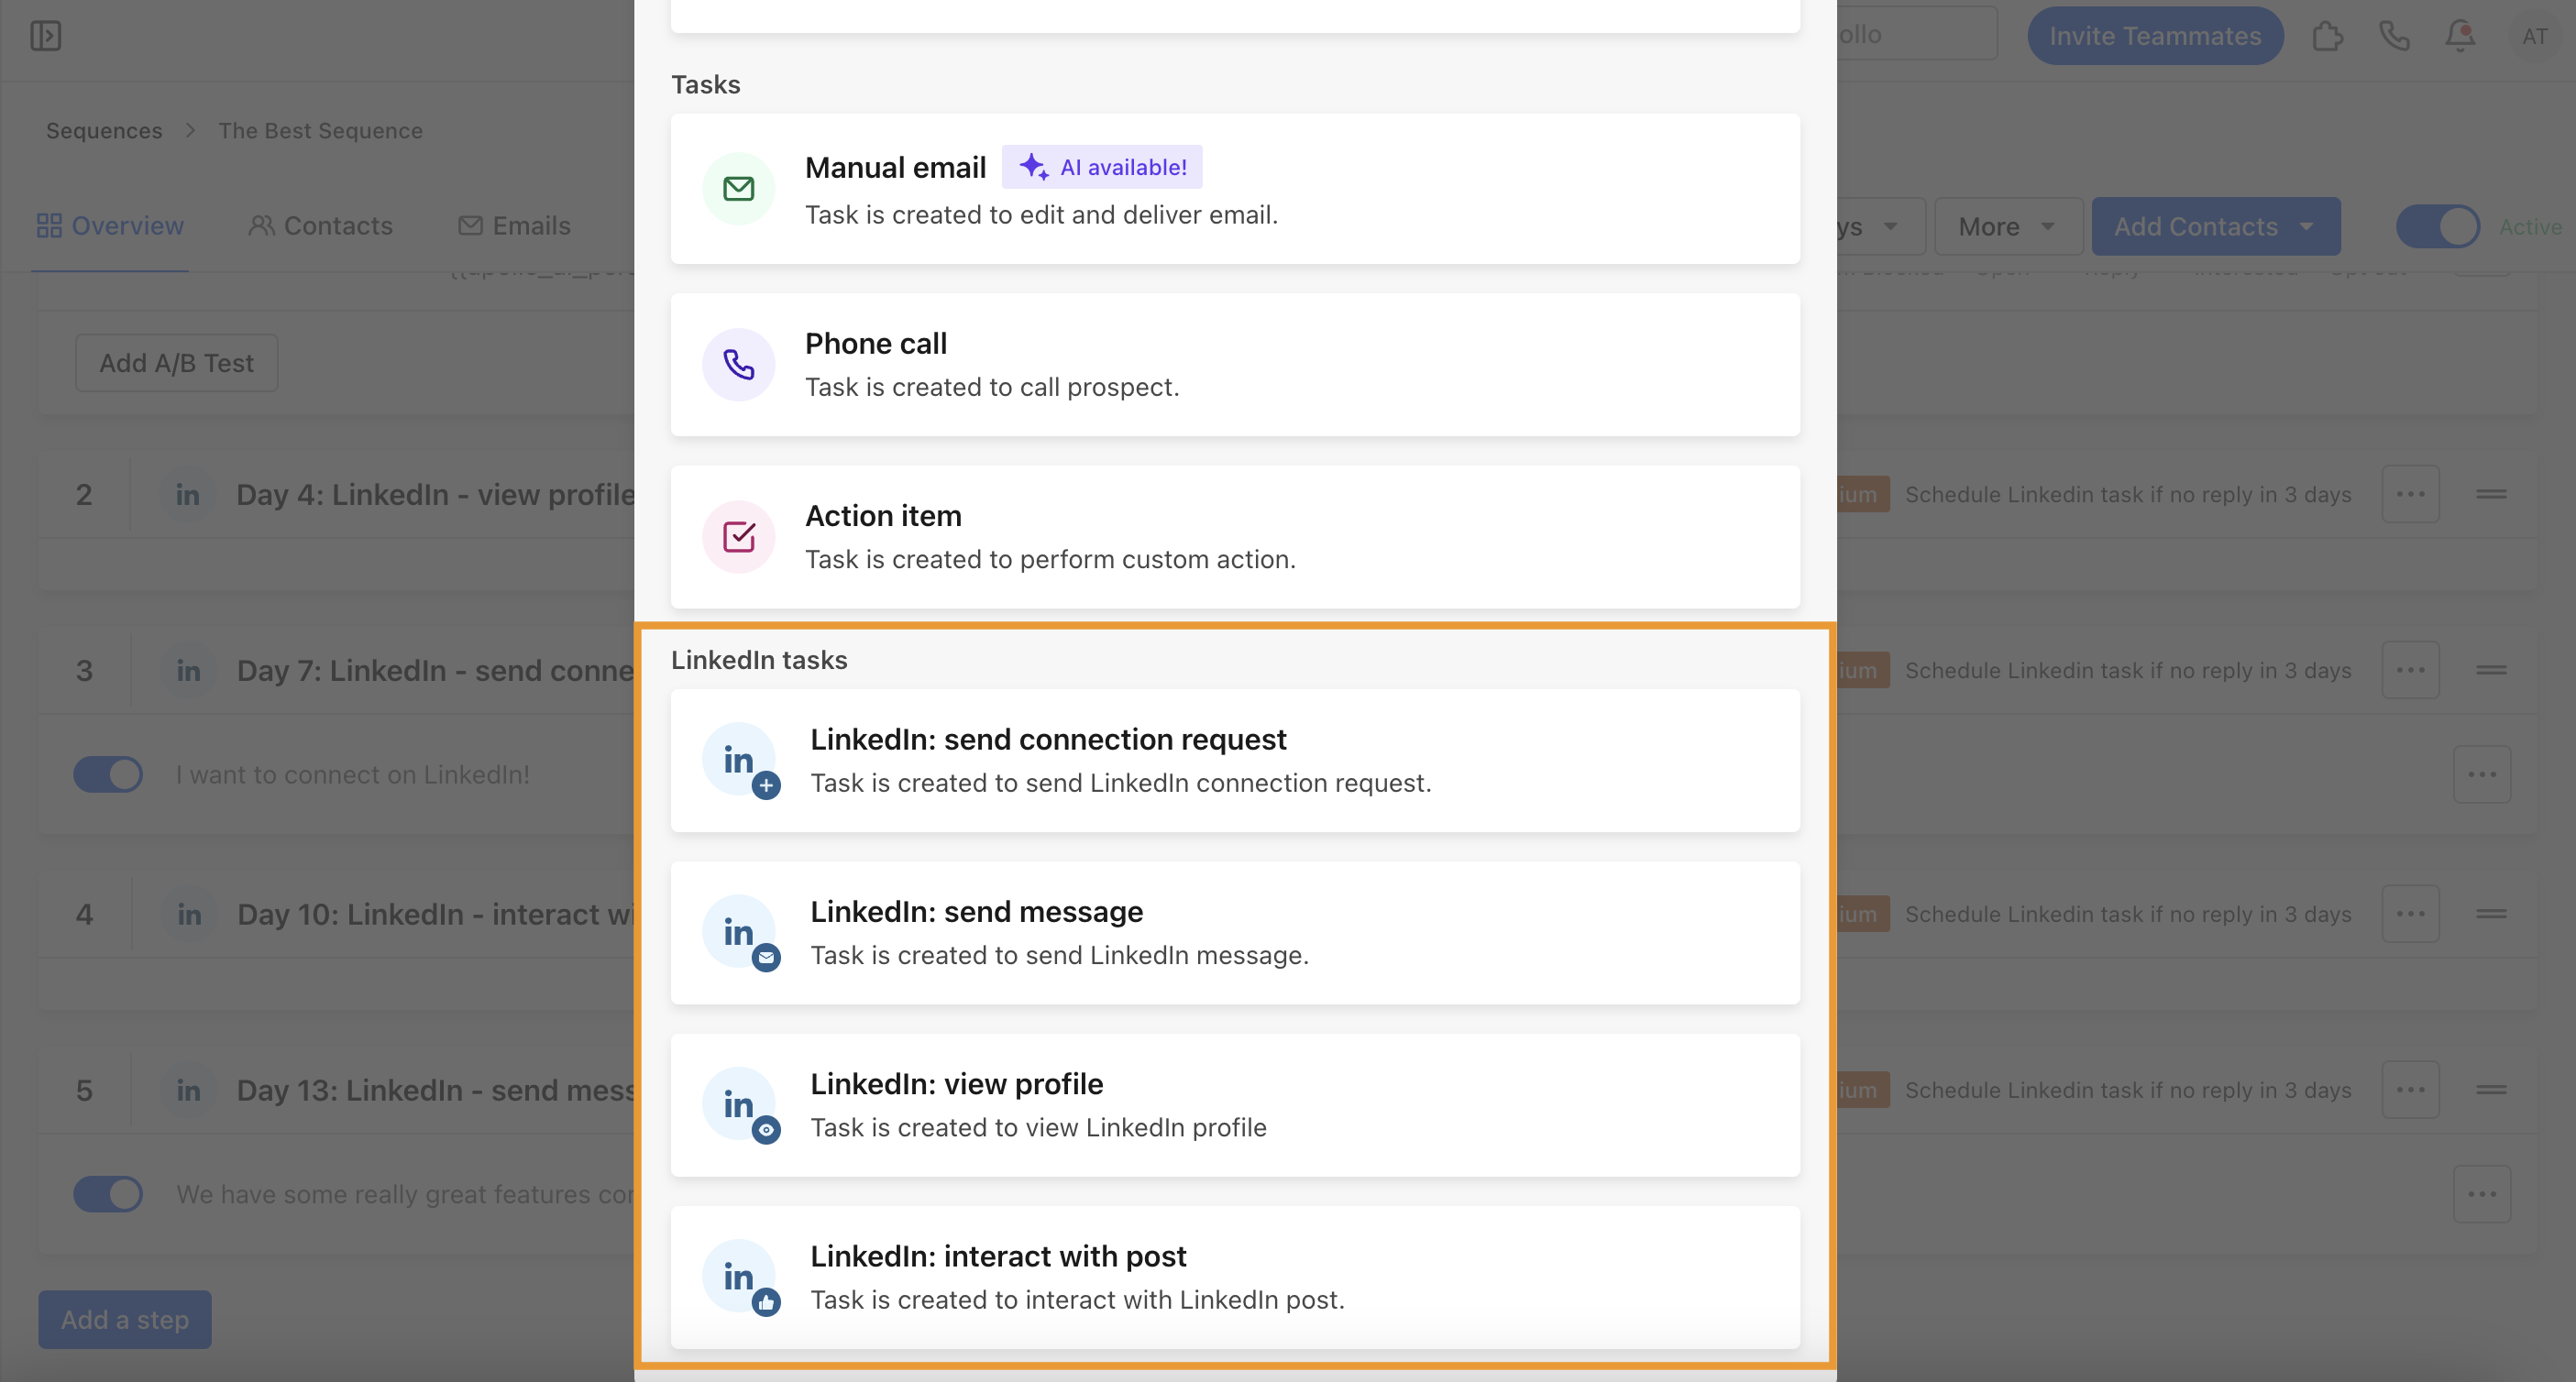Click LinkedIn icon on Day 10 step
Image resolution: width=2576 pixels, height=1382 pixels.
188,914
